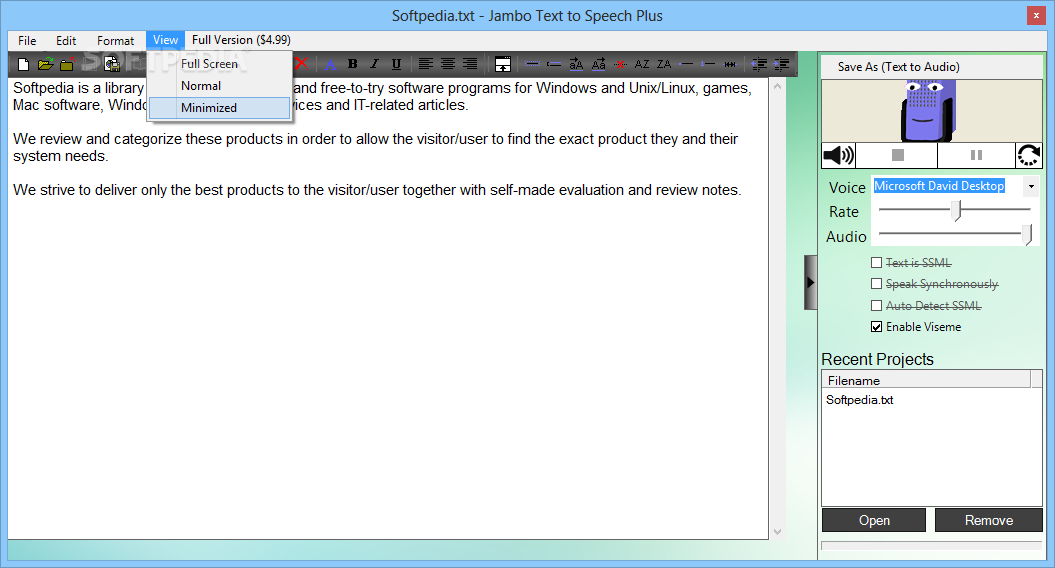Open the File menu

tap(27, 40)
